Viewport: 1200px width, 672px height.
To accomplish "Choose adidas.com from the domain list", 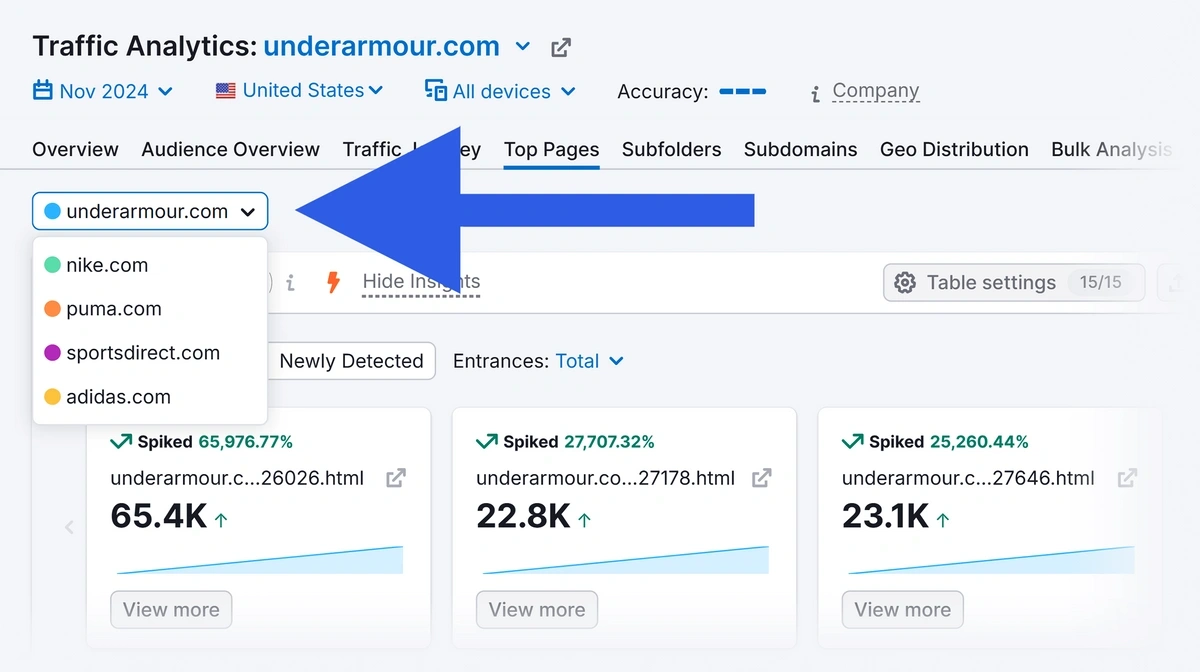I will pyautogui.click(x=150, y=397).
